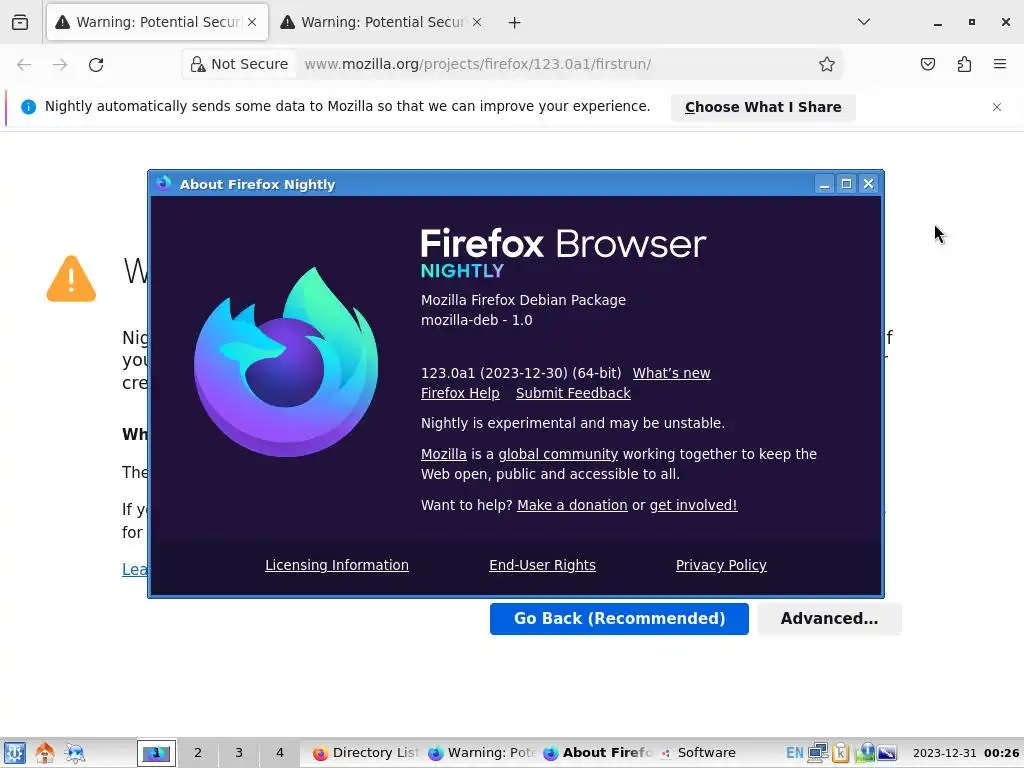This screenshot has height=768, width=1024.
Task: Activate the Warning: Pote taskbar window
Action: pyautogui.click(x=482, y=753)
